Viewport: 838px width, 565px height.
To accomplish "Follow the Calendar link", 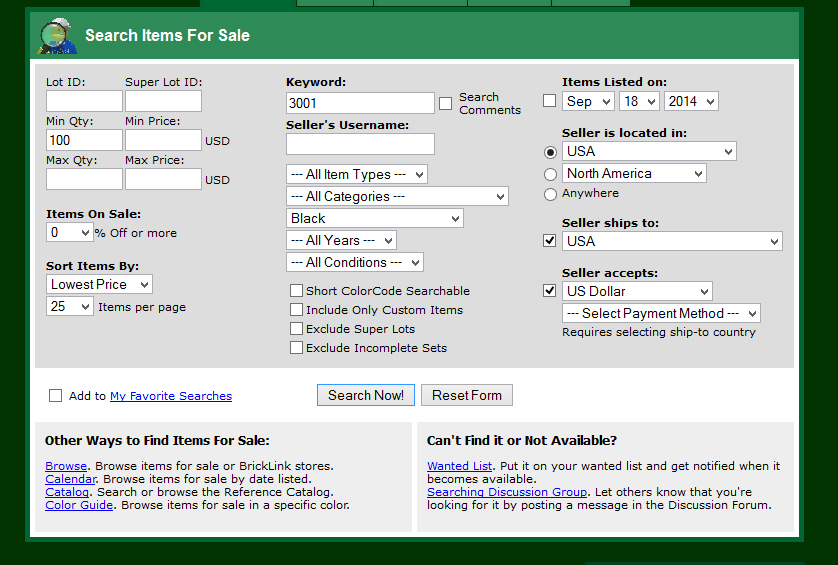I will point(71,479).
